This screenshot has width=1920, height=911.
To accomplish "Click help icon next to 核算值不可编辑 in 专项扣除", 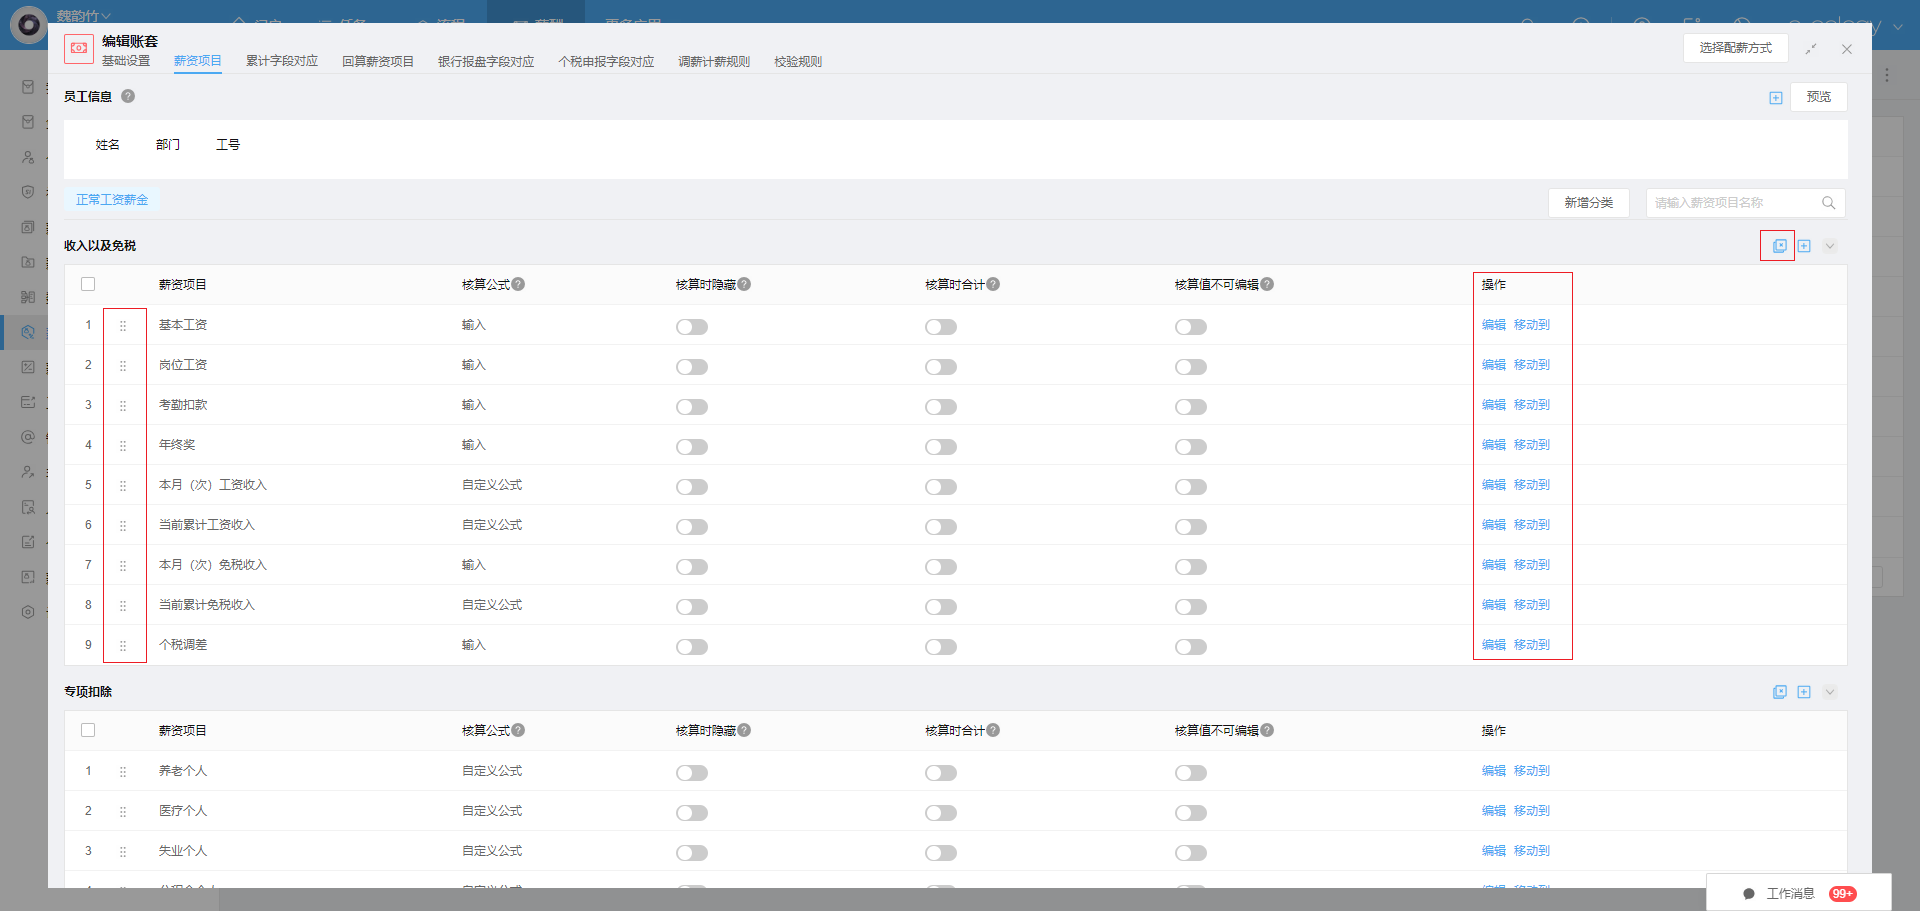I will 1267,730.
